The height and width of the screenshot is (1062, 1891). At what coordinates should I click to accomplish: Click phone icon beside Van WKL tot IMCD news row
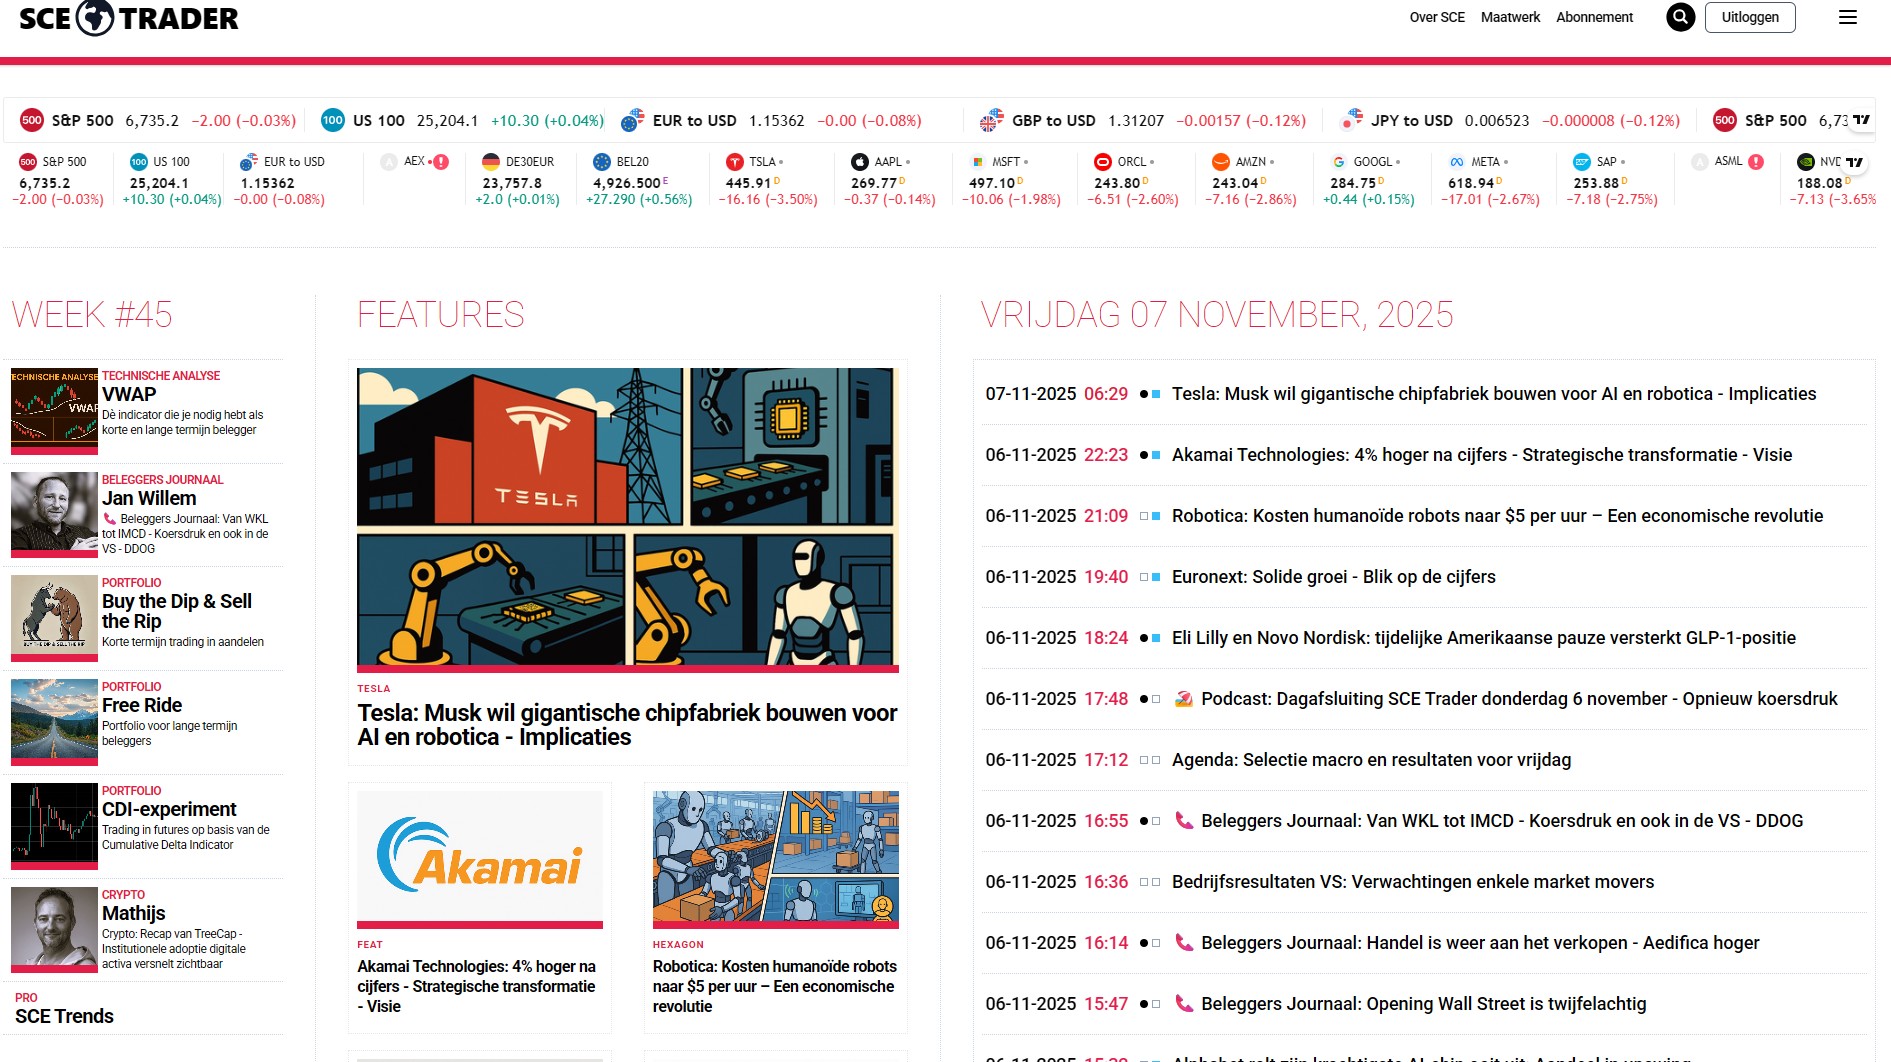[x=1183, y=821]
